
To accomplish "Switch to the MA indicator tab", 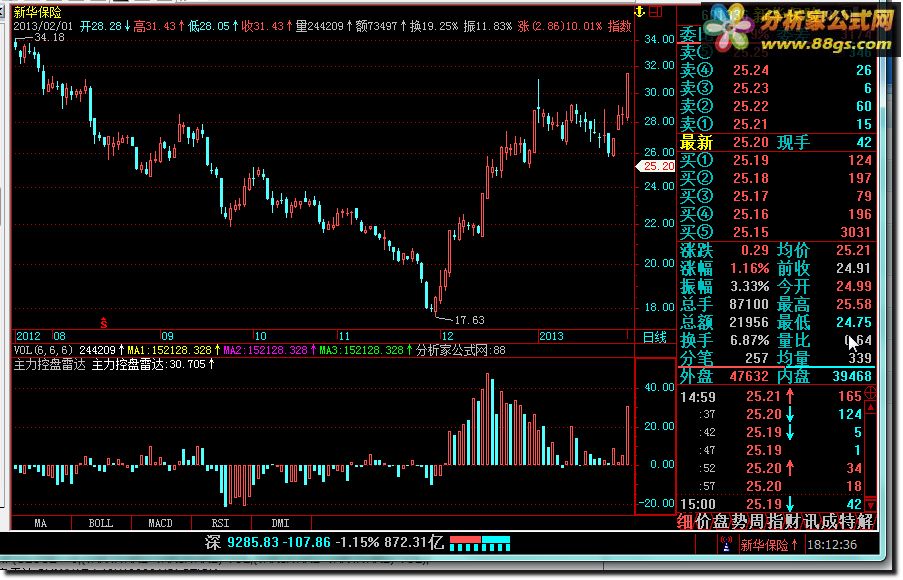I will 40,523.
